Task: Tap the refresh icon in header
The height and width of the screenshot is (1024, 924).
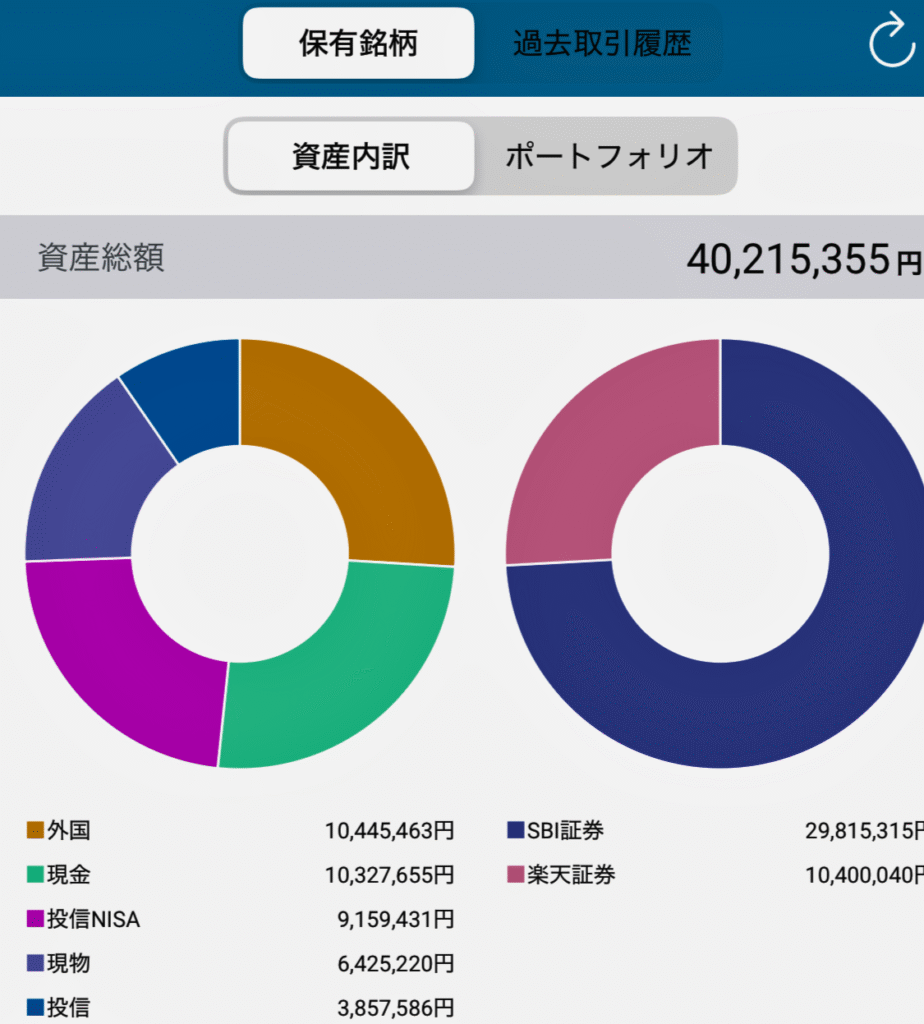Action: tap(891, 43)
